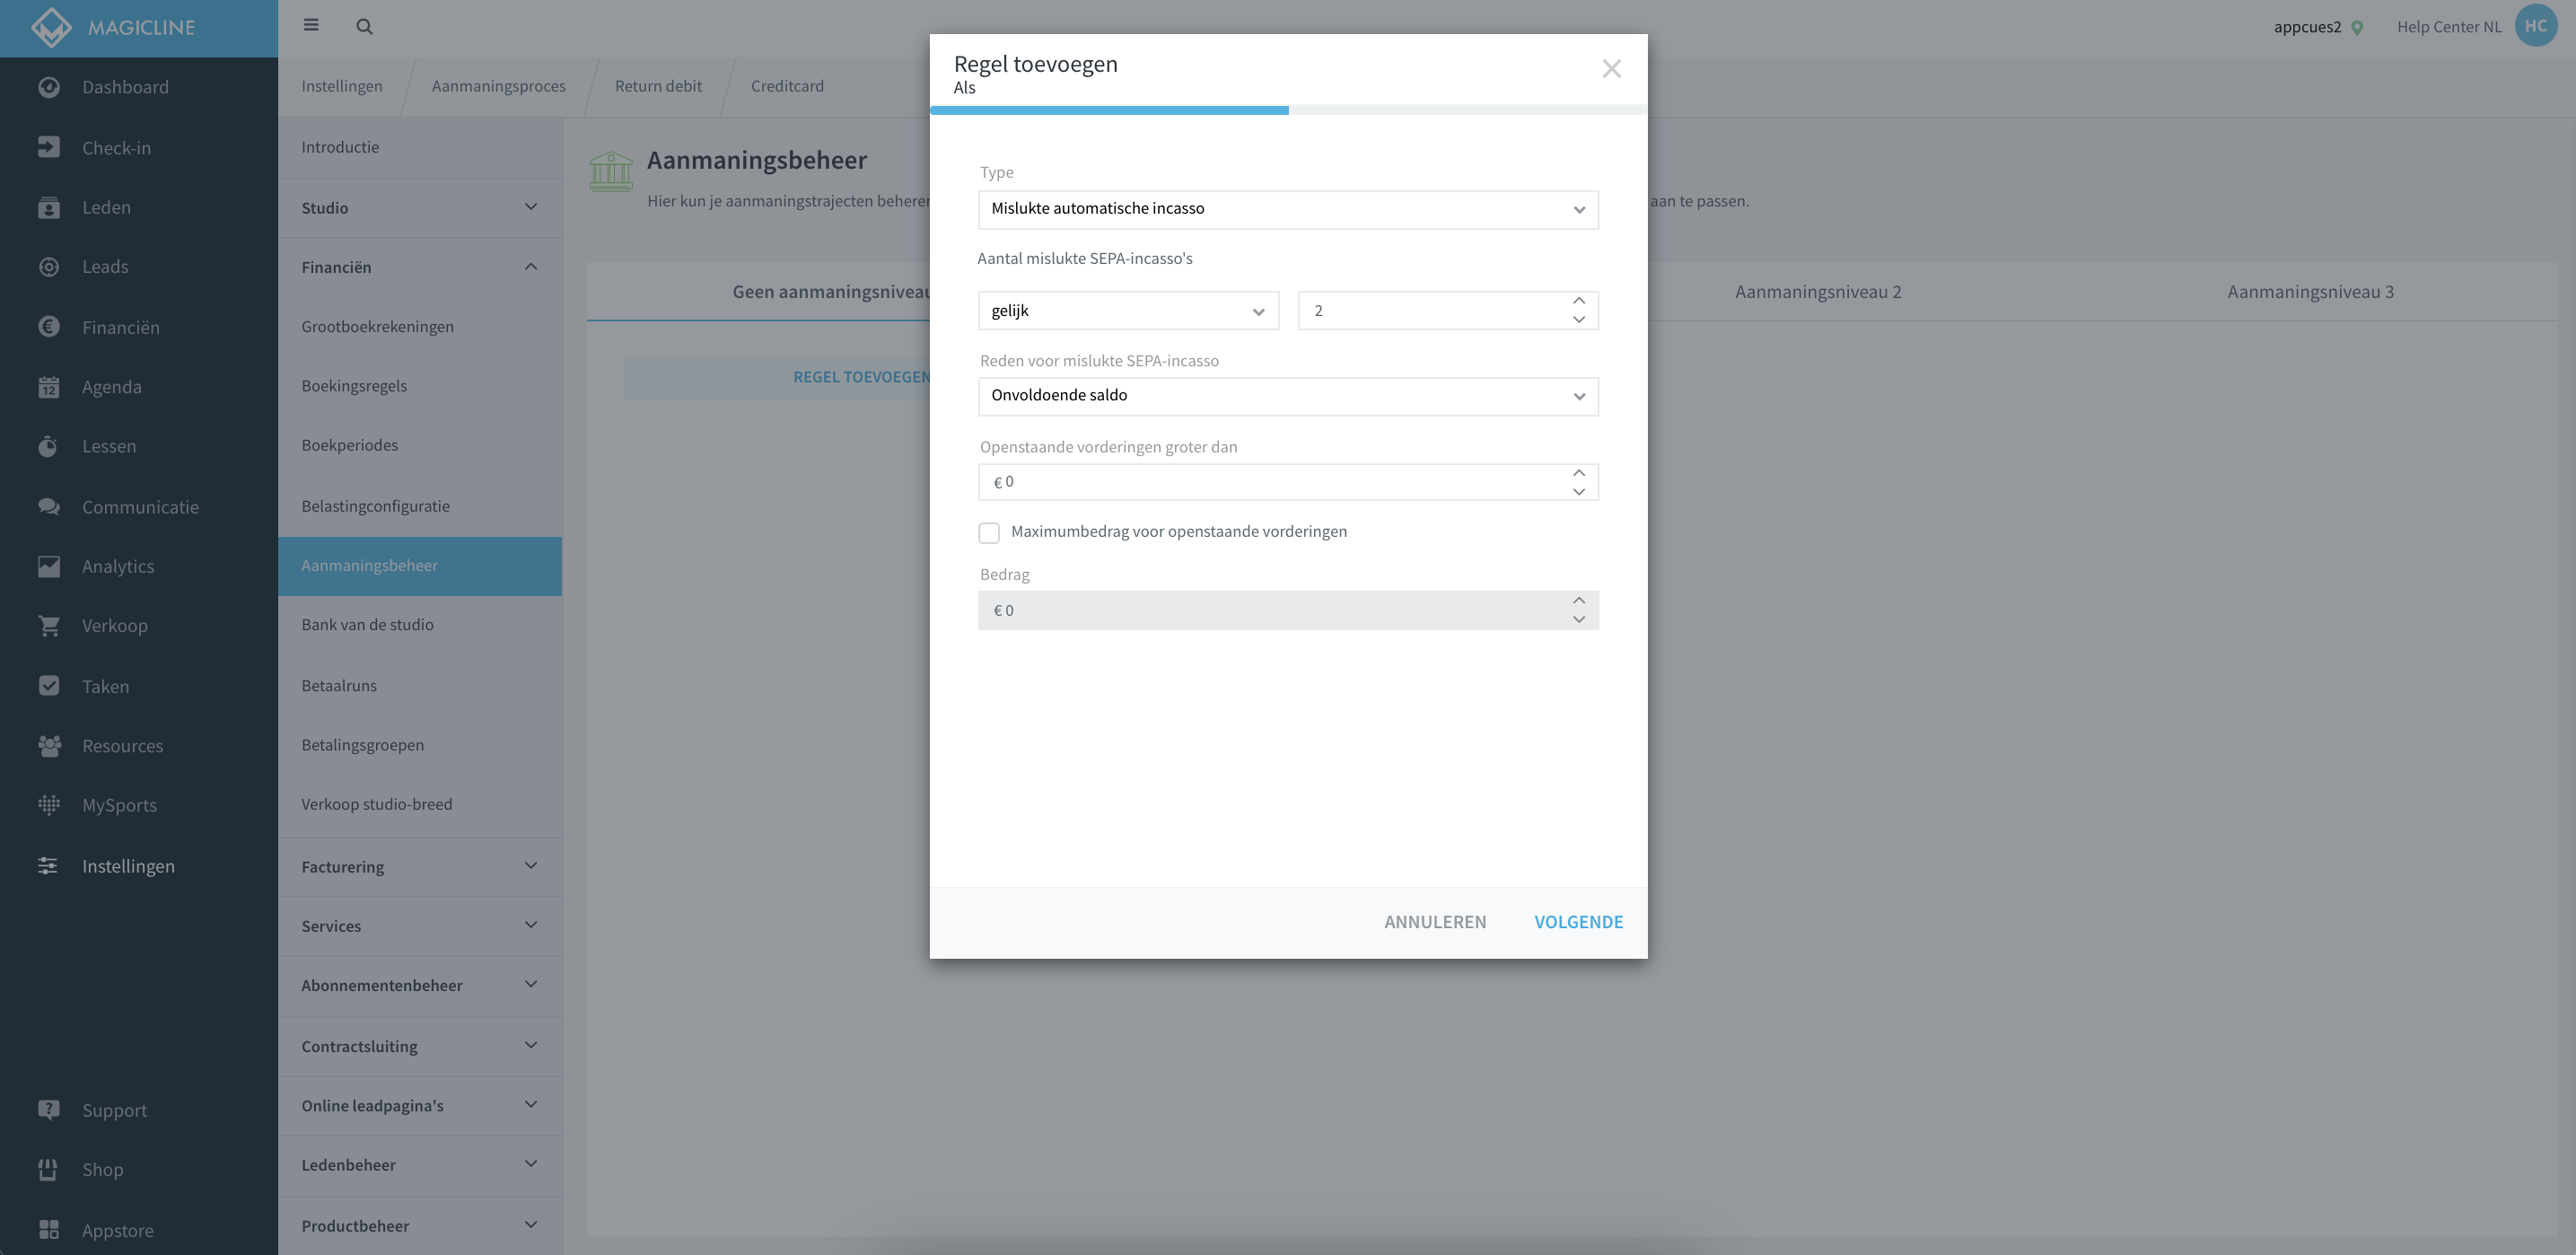Viewport: 2576px width, 1255px height.
Task: Select the Geen aanmaningsniveau tab
Action: [831, 292]
